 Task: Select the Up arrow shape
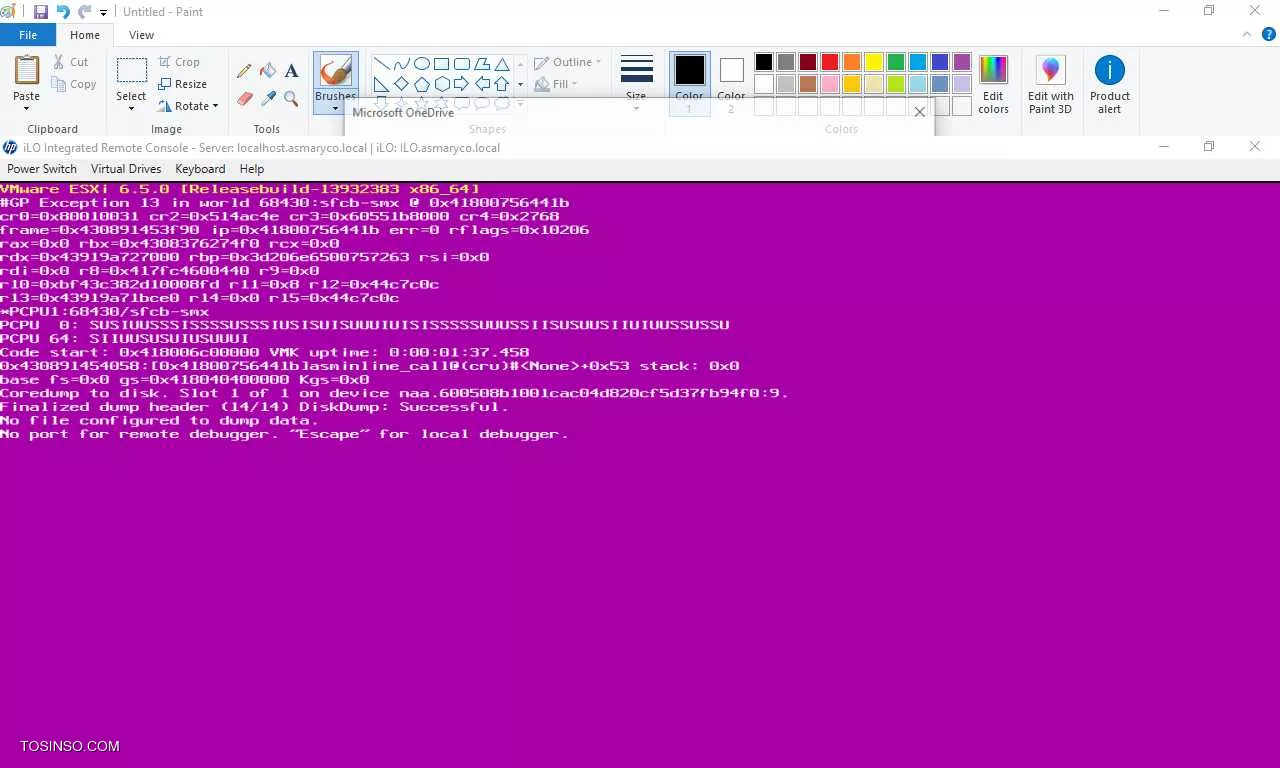tap(502, 84)
